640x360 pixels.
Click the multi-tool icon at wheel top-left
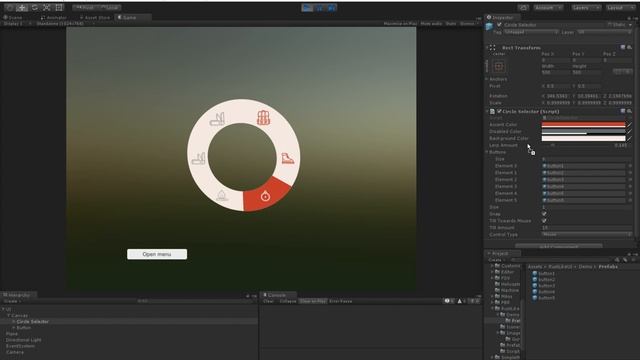click(217, 119)
